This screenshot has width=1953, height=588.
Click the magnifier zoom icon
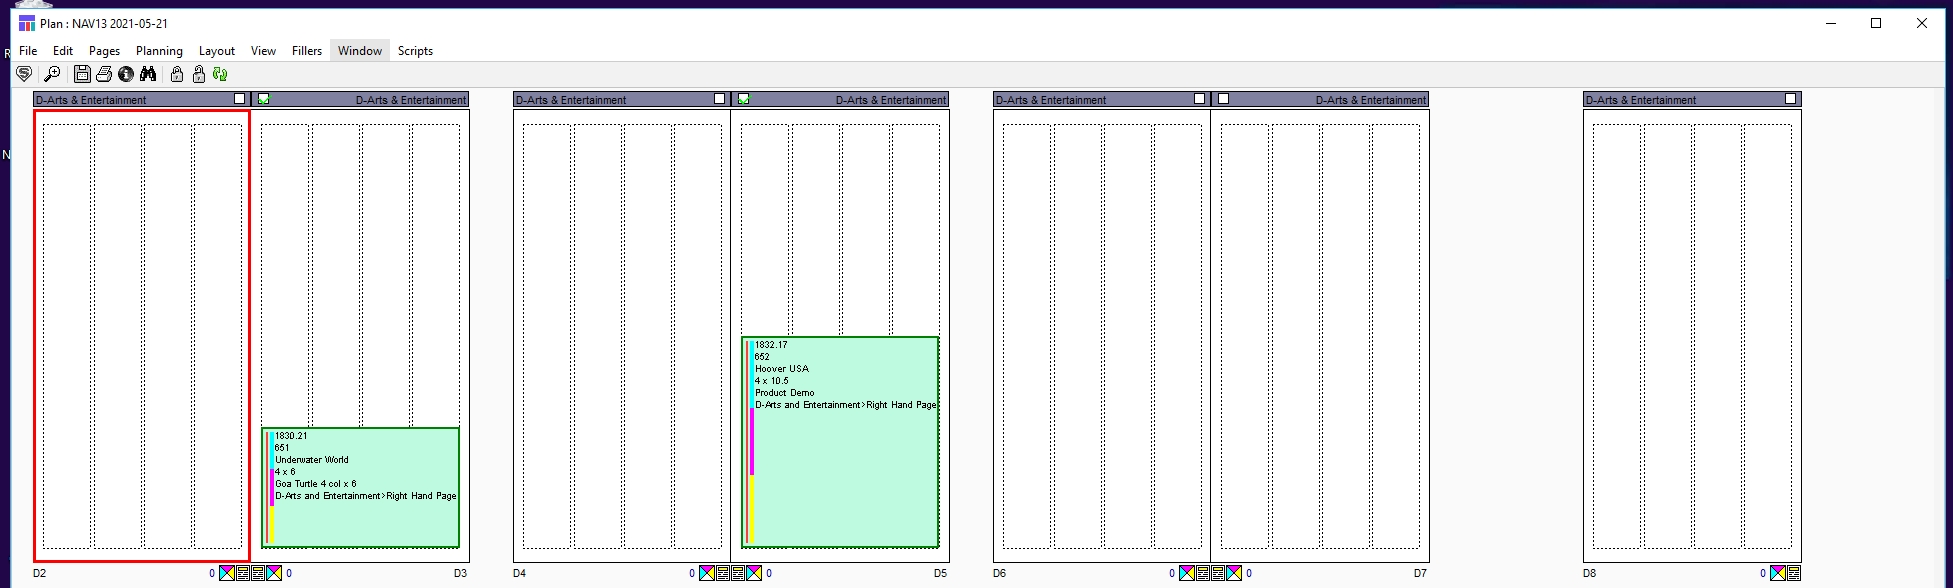52,74
